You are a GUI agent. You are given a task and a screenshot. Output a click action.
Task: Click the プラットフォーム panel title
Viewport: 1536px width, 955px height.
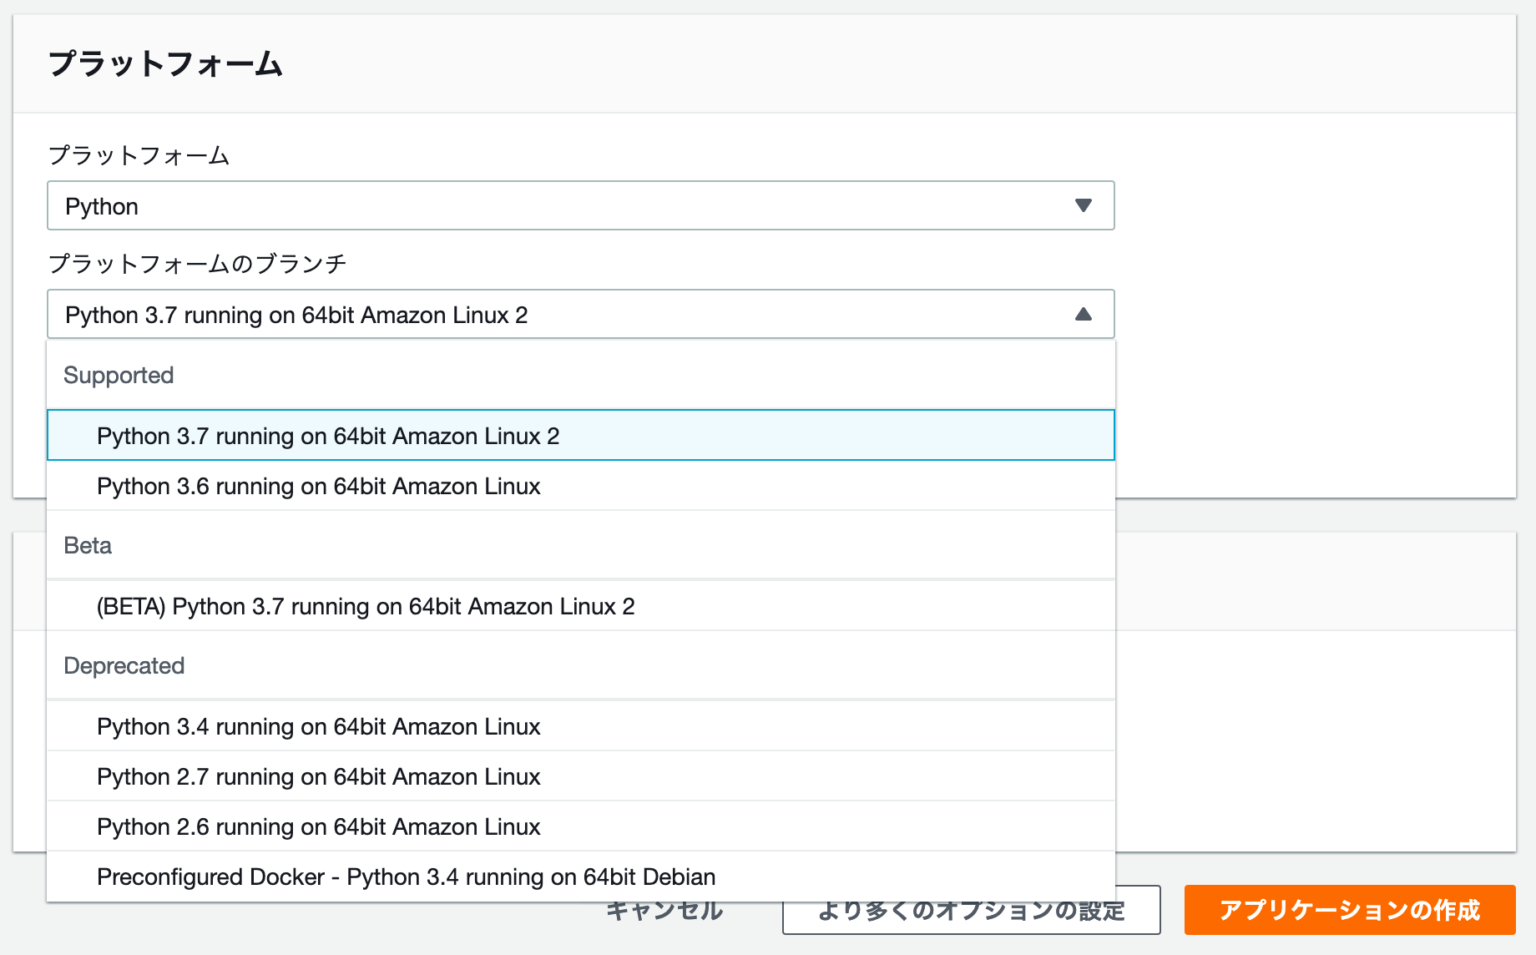point(164,63)
